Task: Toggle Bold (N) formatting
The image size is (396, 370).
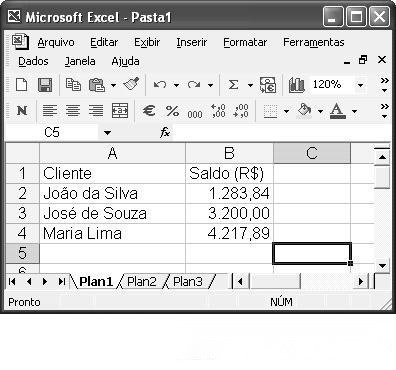Action: (22, 110)
